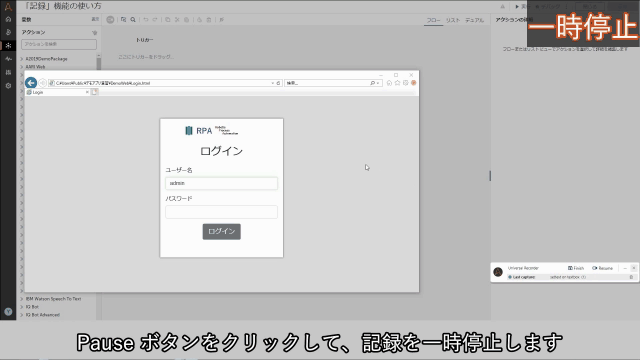Click the トリガー label in flow canvas
Image resolution: width=640 pixels, height=360 pixels.
(144, 40)
